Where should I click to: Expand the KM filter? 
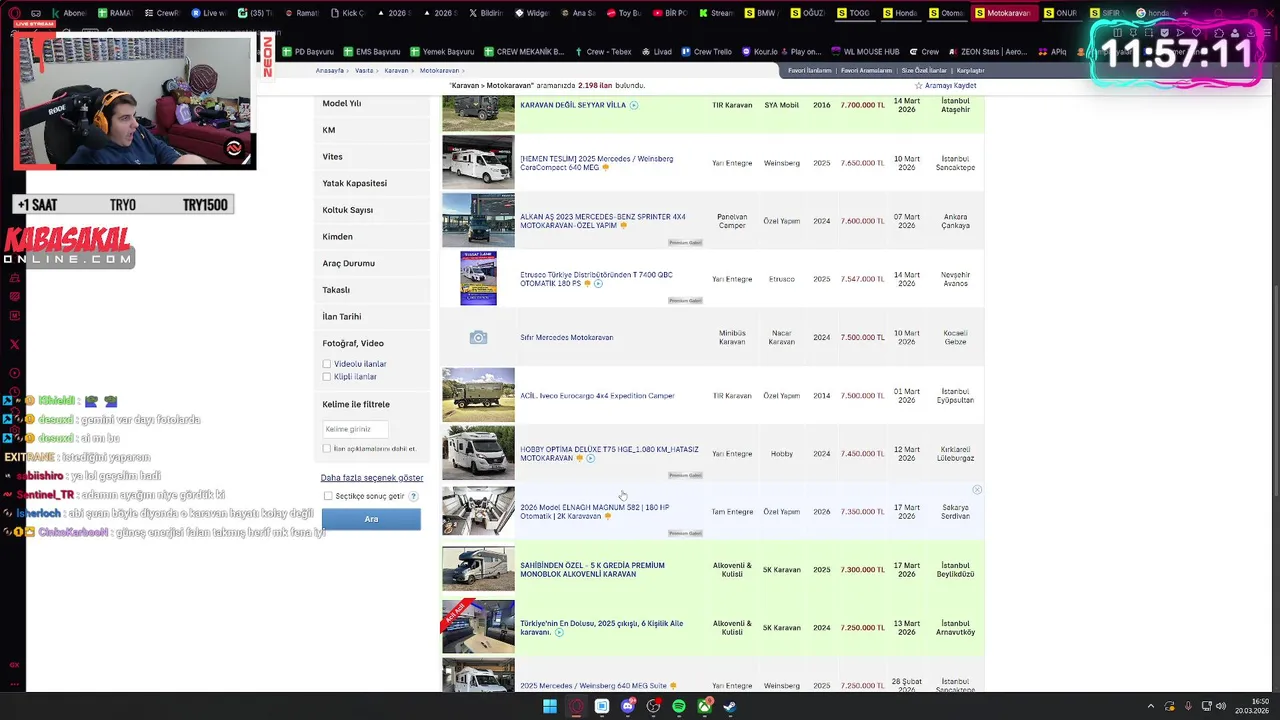pos(371,130)
